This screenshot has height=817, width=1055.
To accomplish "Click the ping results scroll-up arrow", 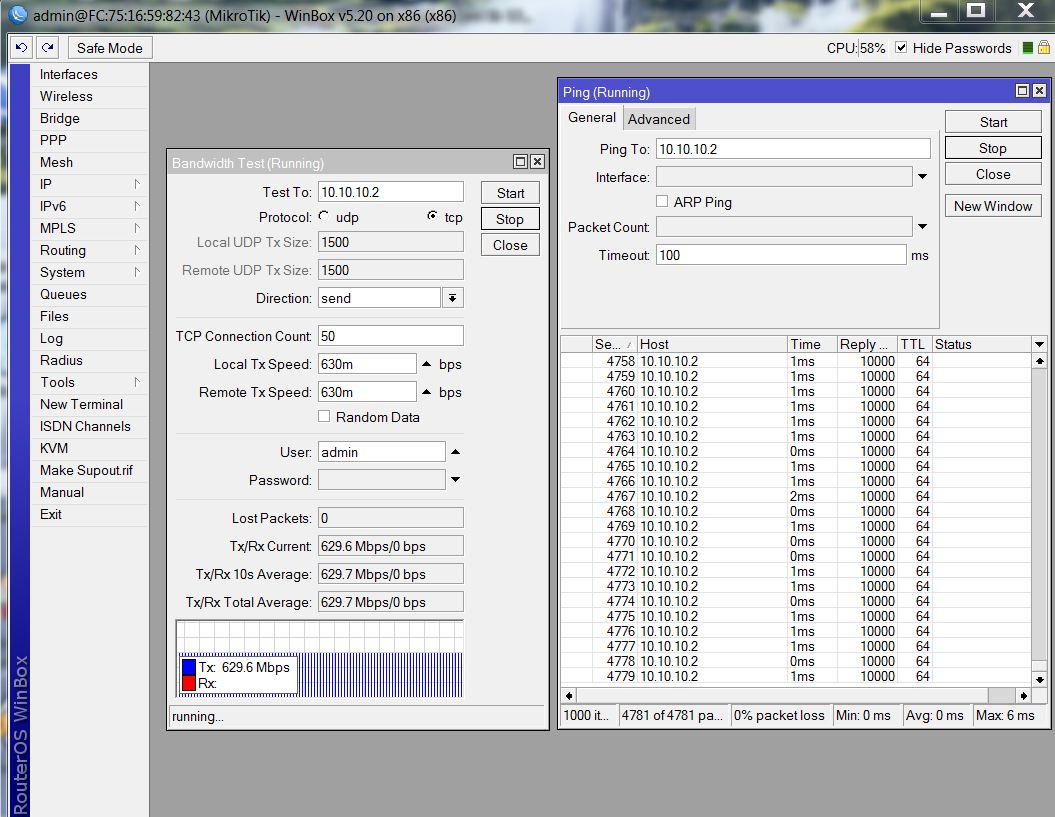I will point(1040,361).
